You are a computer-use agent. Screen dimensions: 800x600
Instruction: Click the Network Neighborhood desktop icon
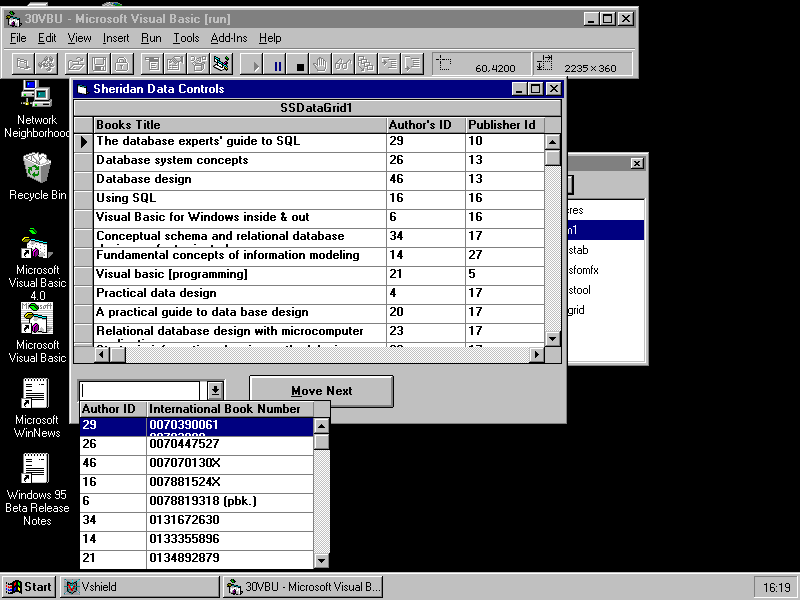[x=37, y=95]
